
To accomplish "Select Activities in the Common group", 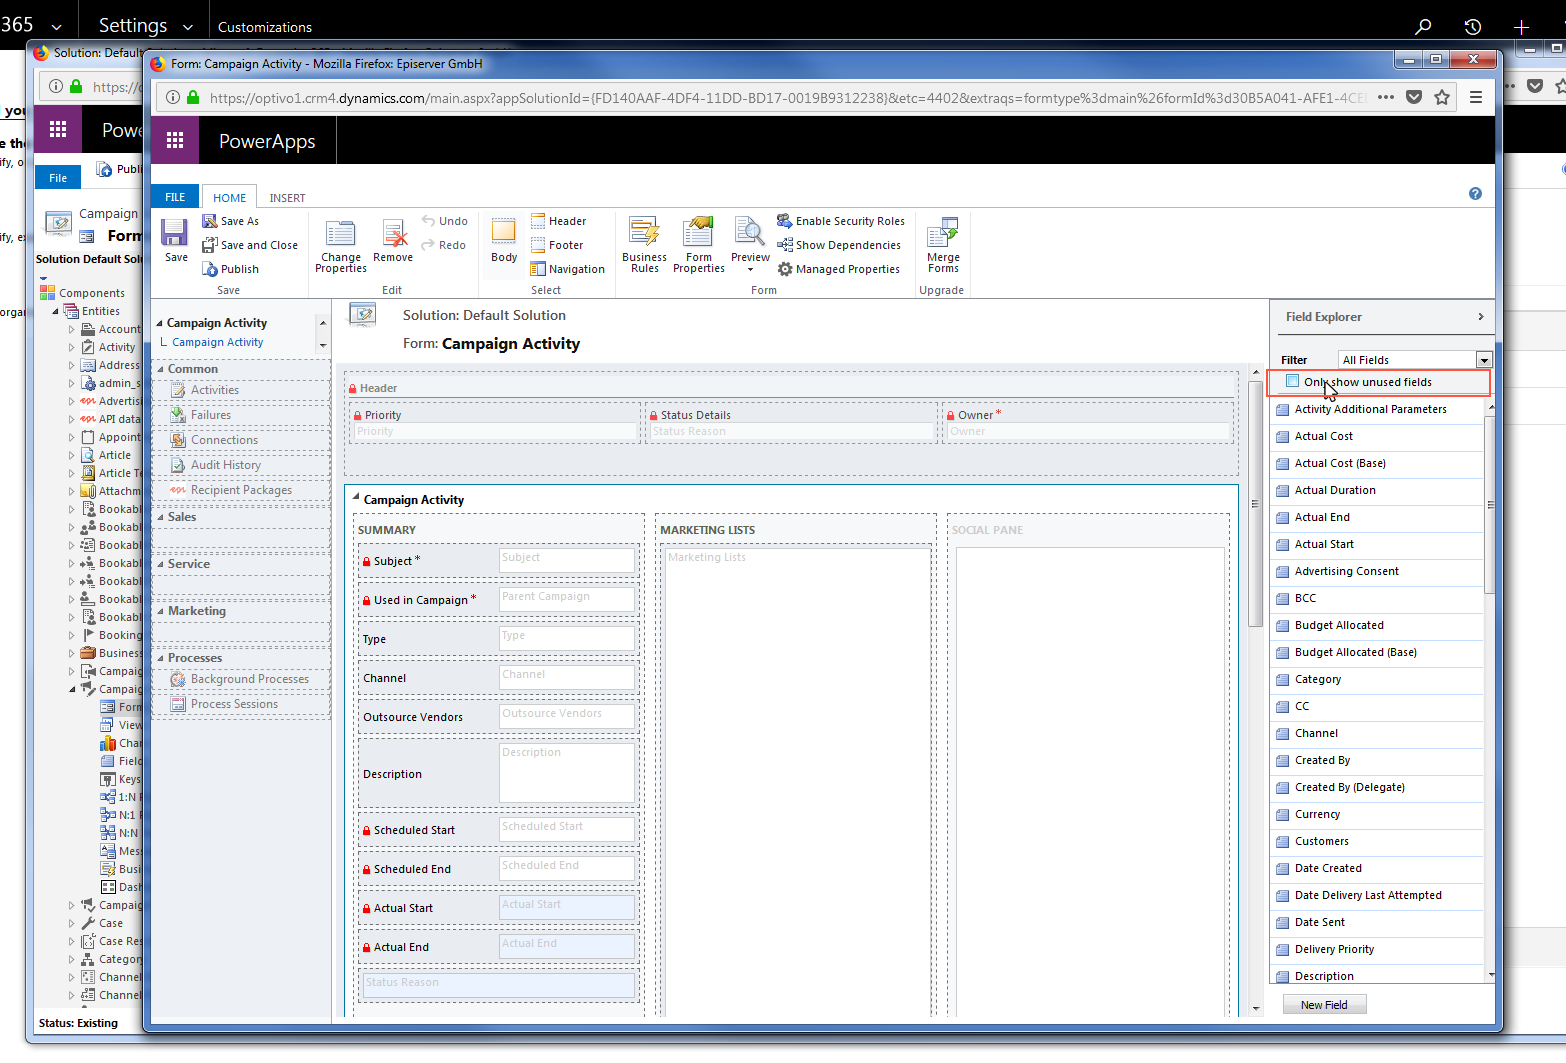I will coord(215,390).
